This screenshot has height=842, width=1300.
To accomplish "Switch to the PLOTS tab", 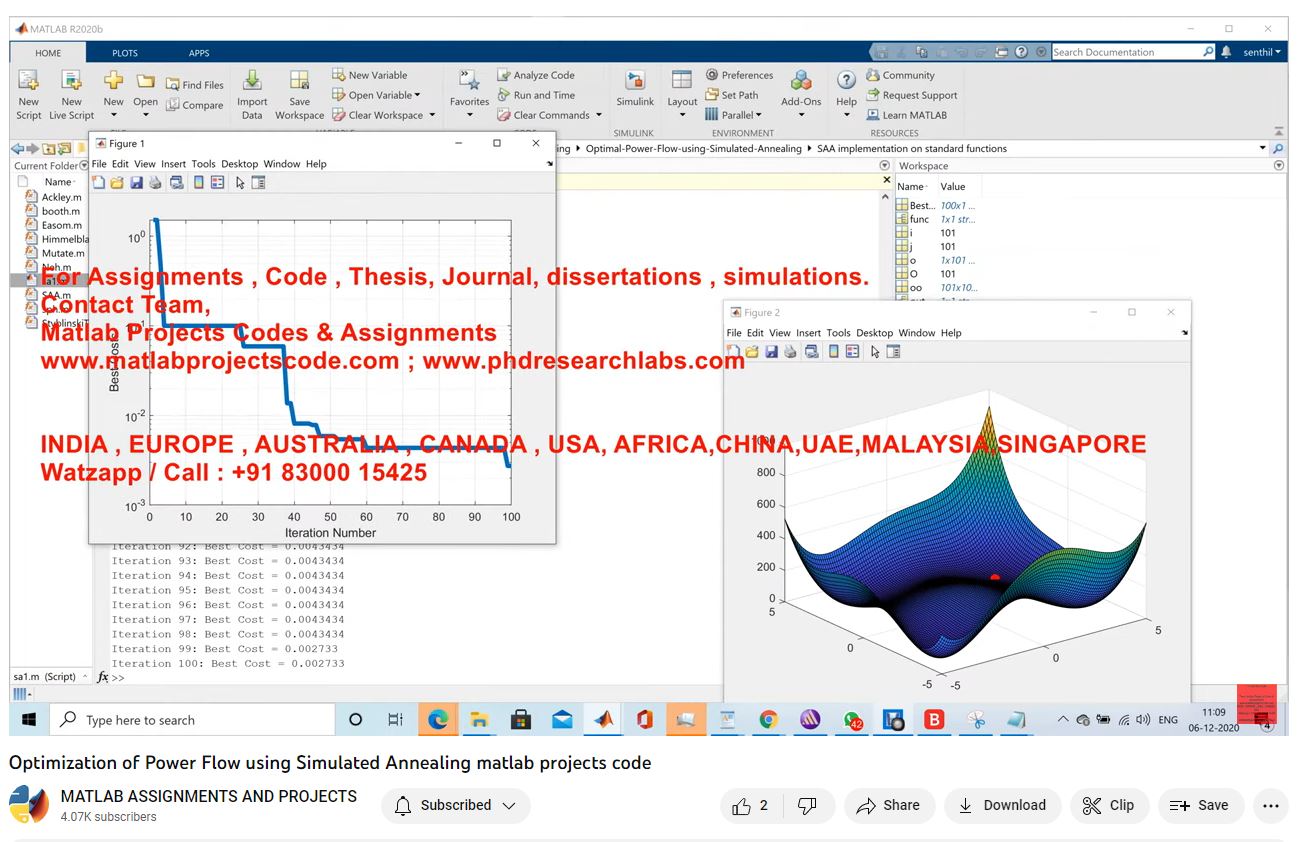I will pos(125,53).
